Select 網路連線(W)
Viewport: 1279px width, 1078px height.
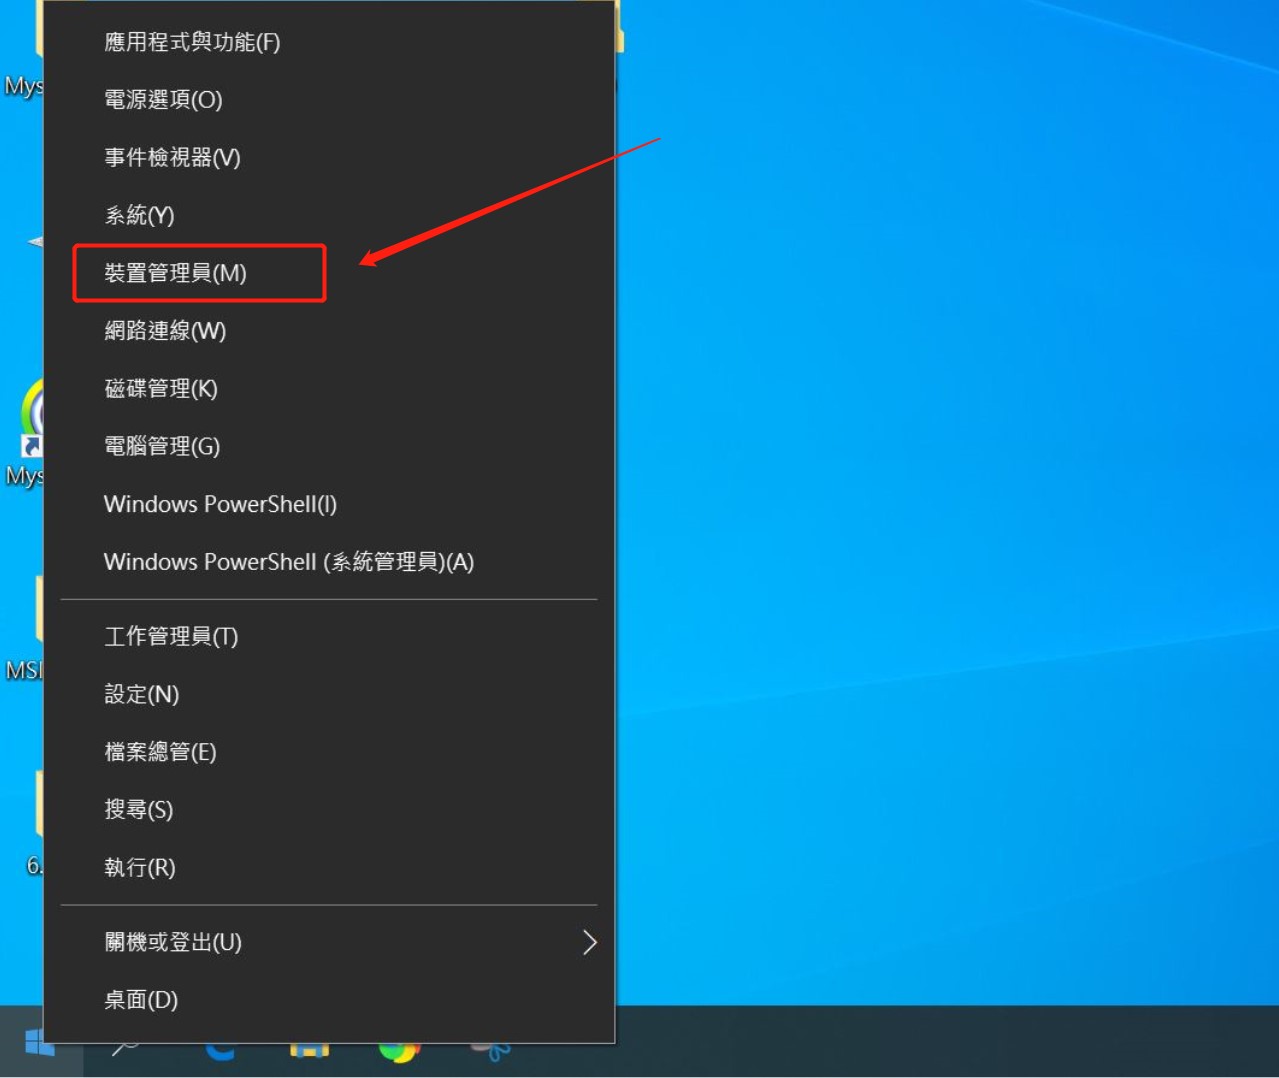pos(165,331)
